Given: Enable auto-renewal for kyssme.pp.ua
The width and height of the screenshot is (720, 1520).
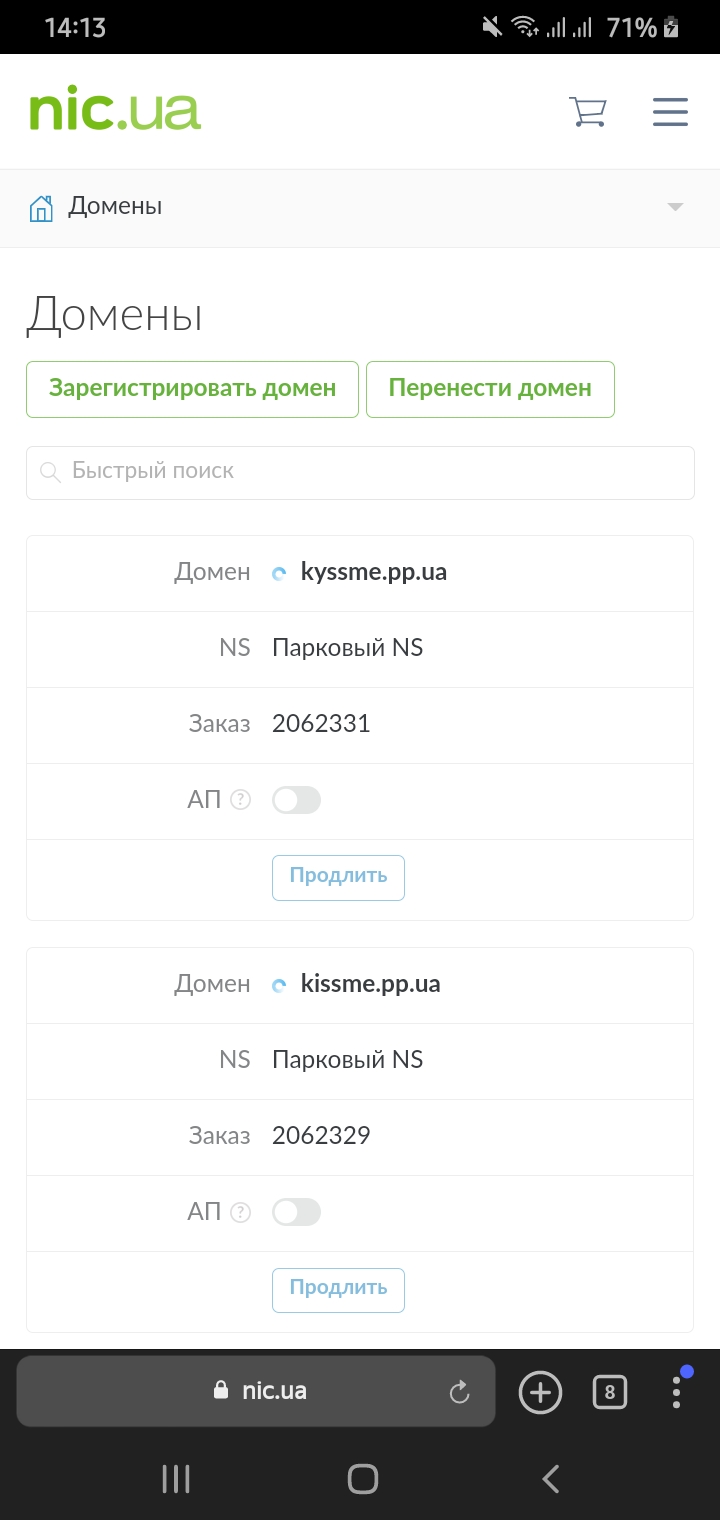Looking at the screenshot, I should (297, 800).
